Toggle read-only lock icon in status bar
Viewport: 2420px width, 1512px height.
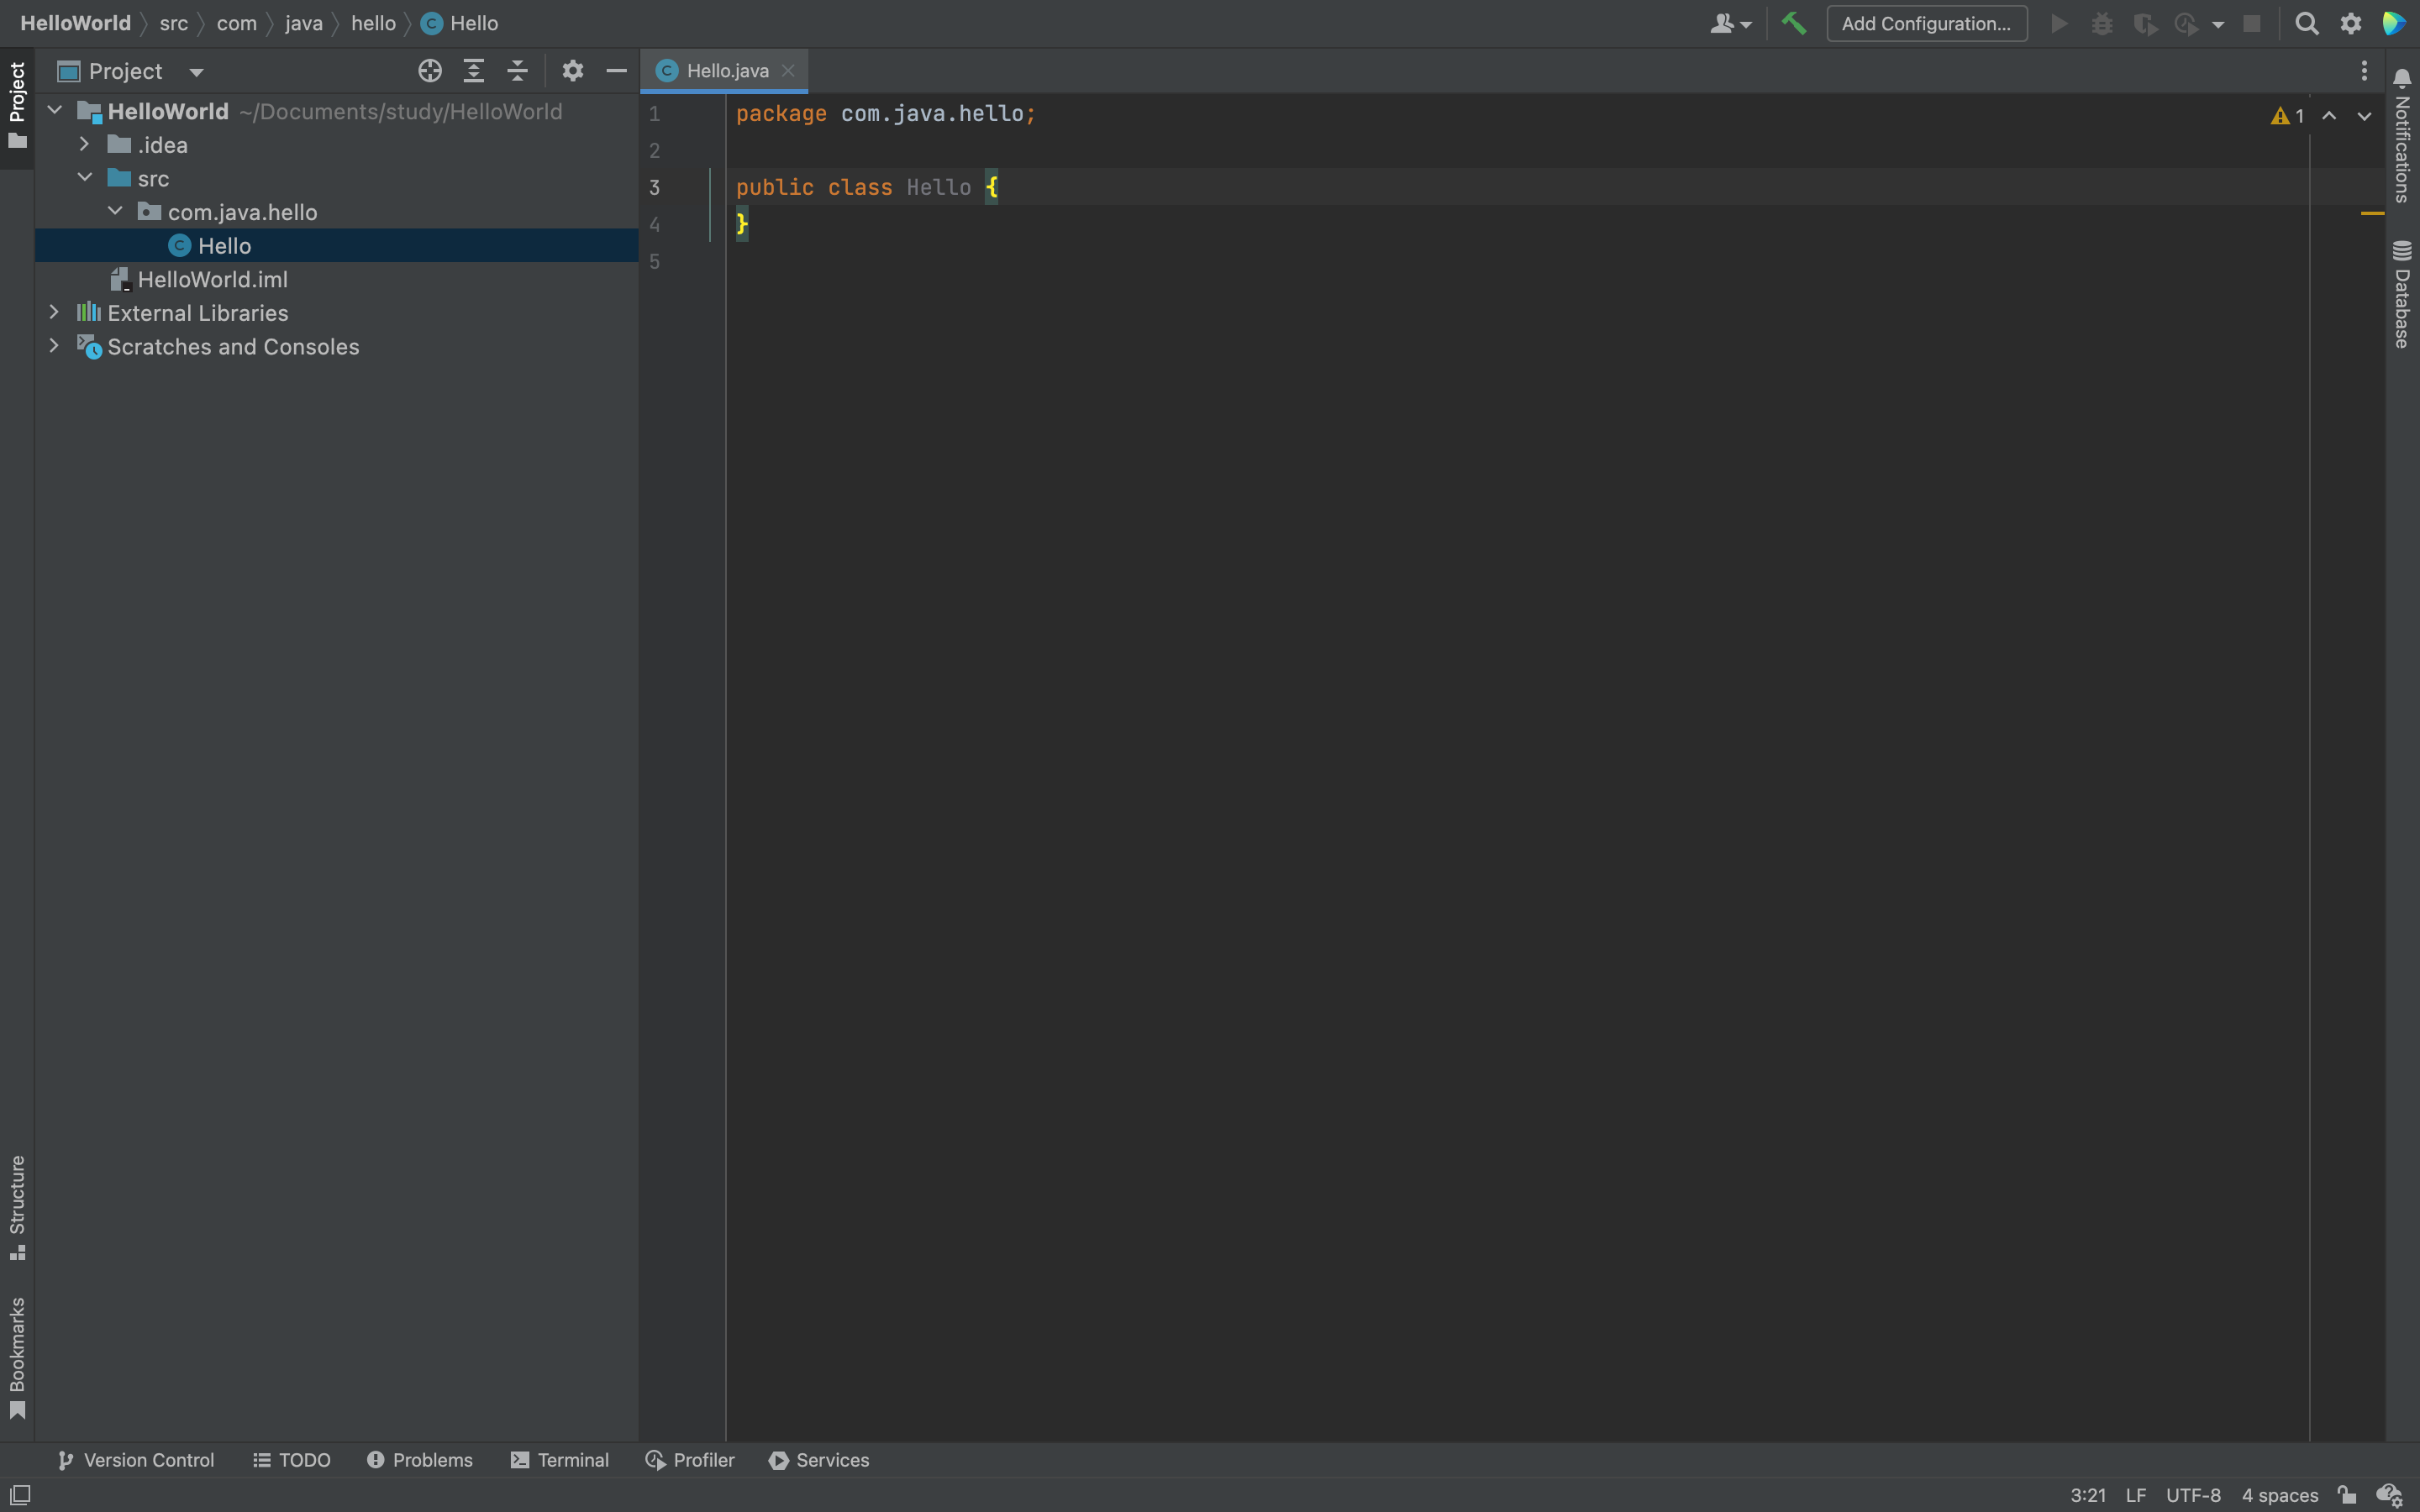tap(2347, 1495)
